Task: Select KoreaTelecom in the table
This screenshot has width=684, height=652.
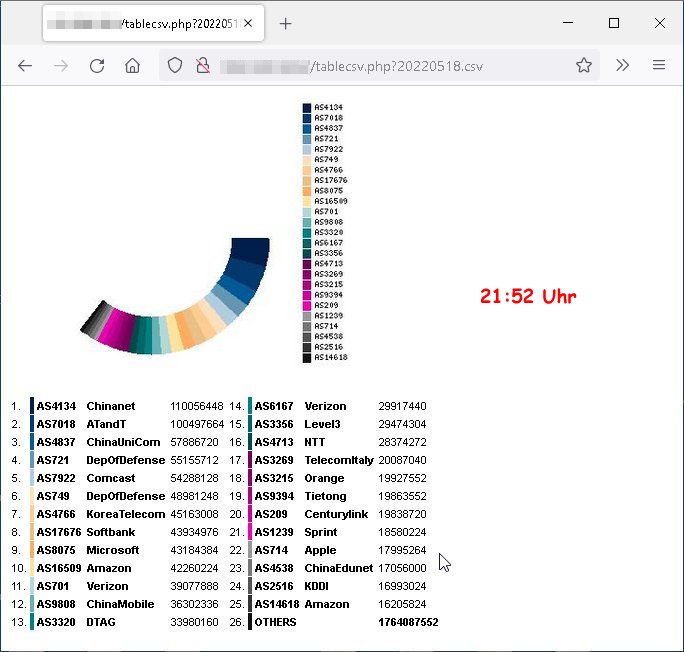Action: 126,514
